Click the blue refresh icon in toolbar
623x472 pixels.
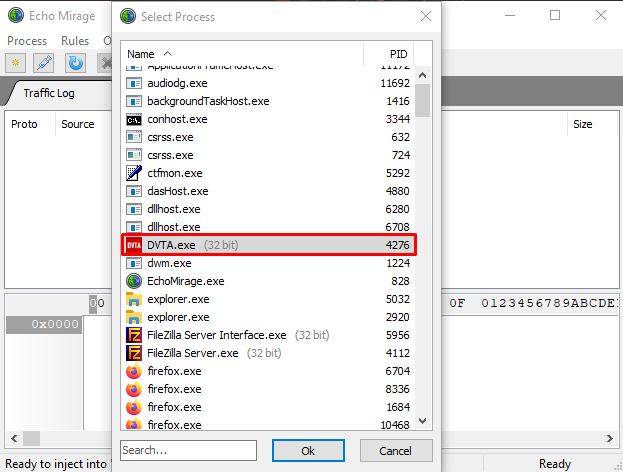pyautogui.click(x=75, y=63)
